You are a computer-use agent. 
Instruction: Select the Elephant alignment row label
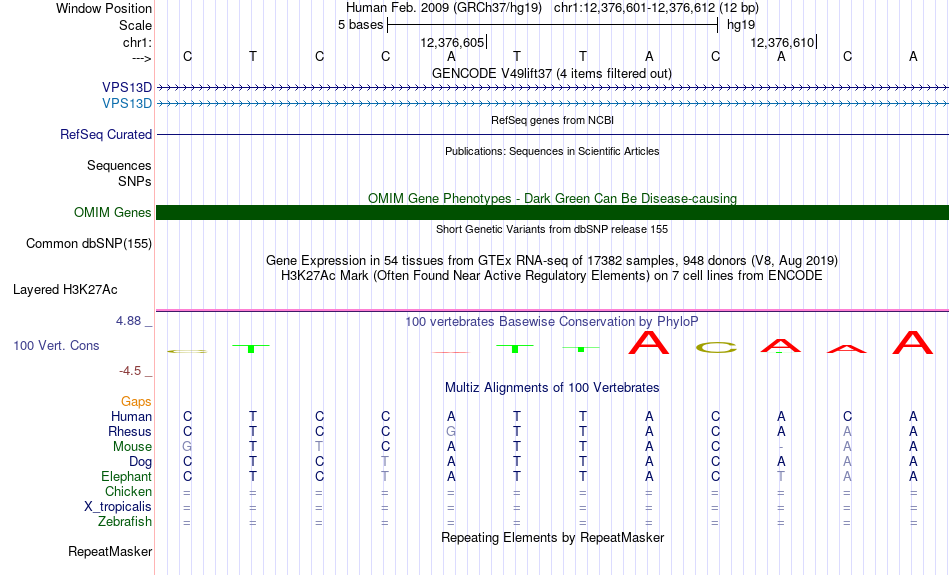coord(126,477)
